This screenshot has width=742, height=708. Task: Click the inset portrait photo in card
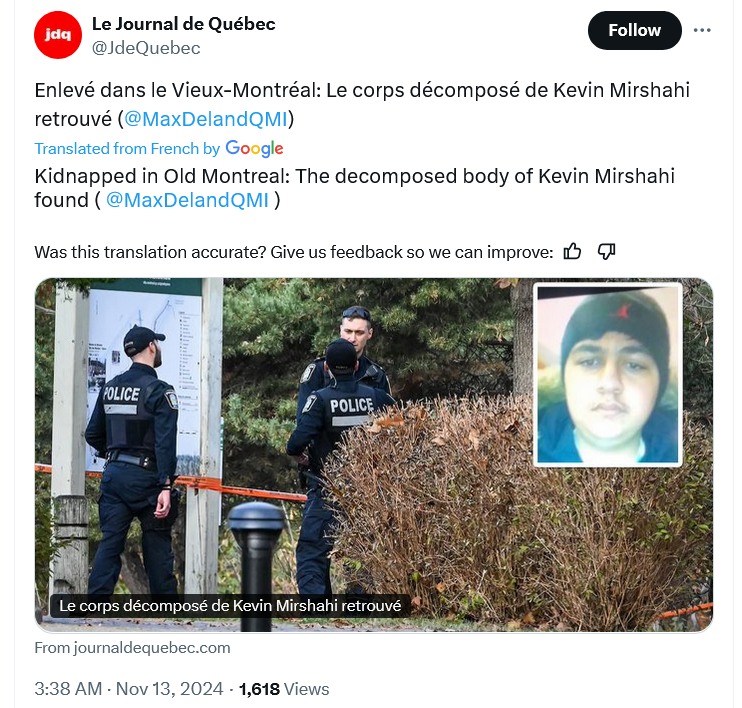tap(608, 375)
